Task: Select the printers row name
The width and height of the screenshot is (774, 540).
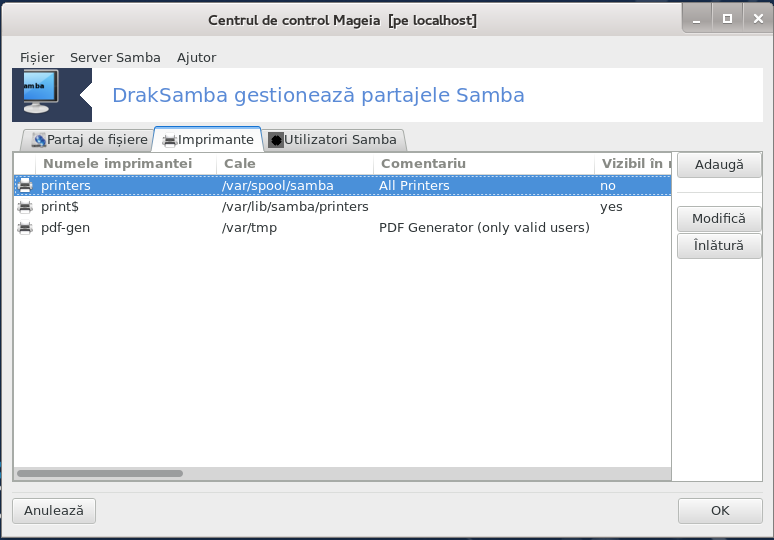Action: (x=66, y=186)
